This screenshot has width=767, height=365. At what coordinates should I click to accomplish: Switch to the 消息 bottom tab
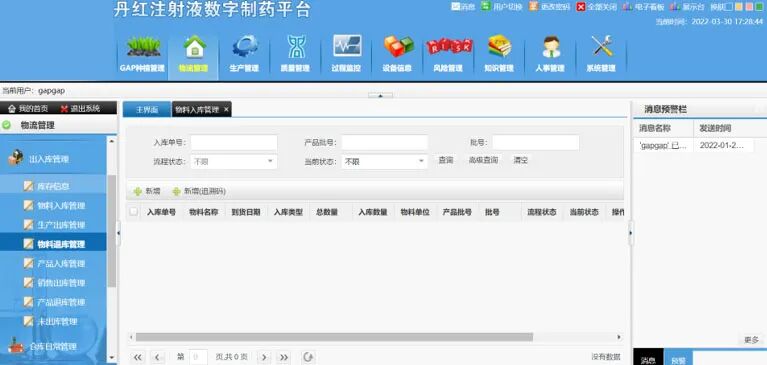coord(648,360)
